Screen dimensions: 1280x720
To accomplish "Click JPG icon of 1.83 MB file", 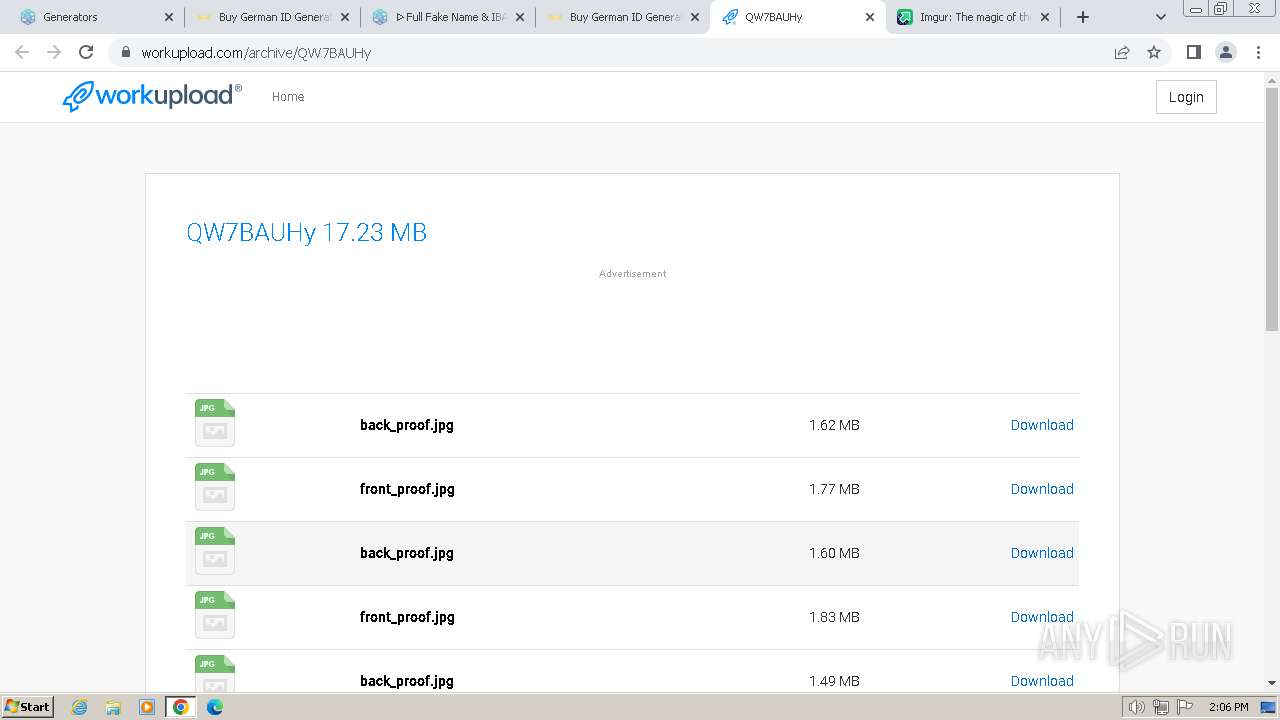I will [x=215, y=615].
